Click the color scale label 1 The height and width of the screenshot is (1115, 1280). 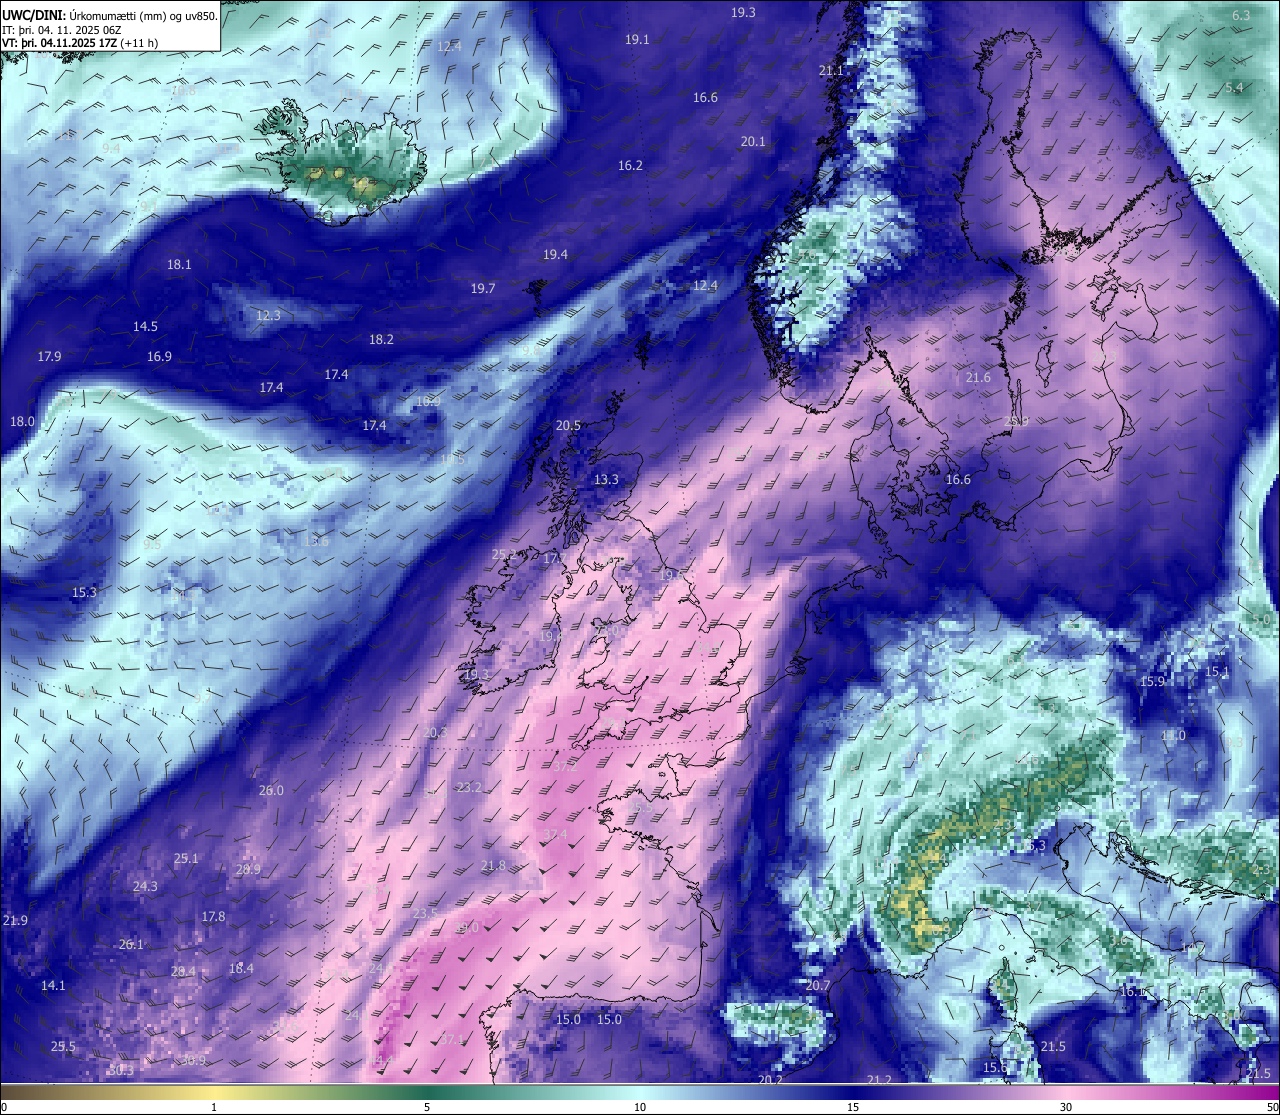tap(214, 1107)
